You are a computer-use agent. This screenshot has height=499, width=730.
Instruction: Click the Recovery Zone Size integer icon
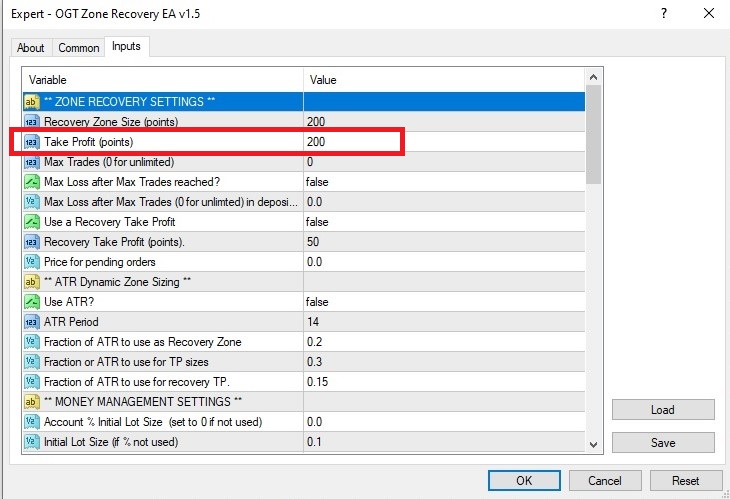click(32, 121)
